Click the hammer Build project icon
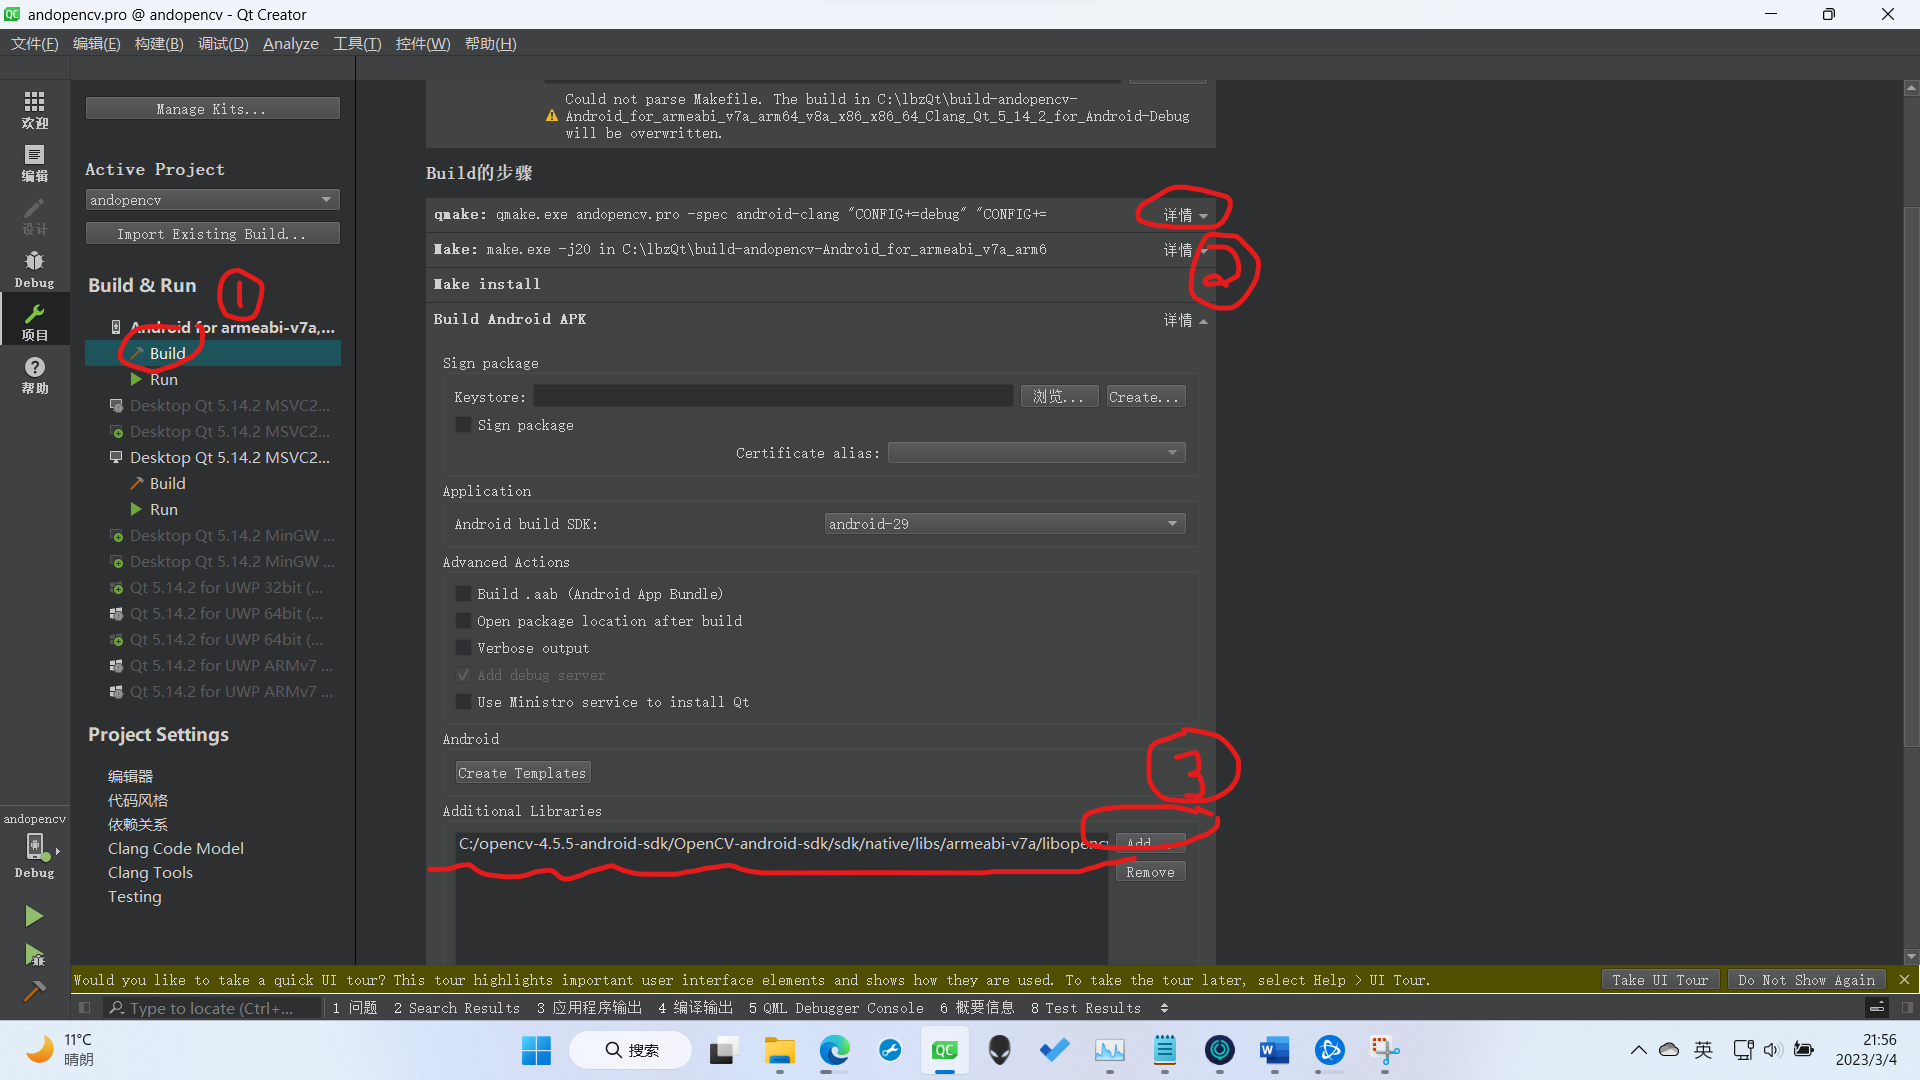 click(34, 991)
